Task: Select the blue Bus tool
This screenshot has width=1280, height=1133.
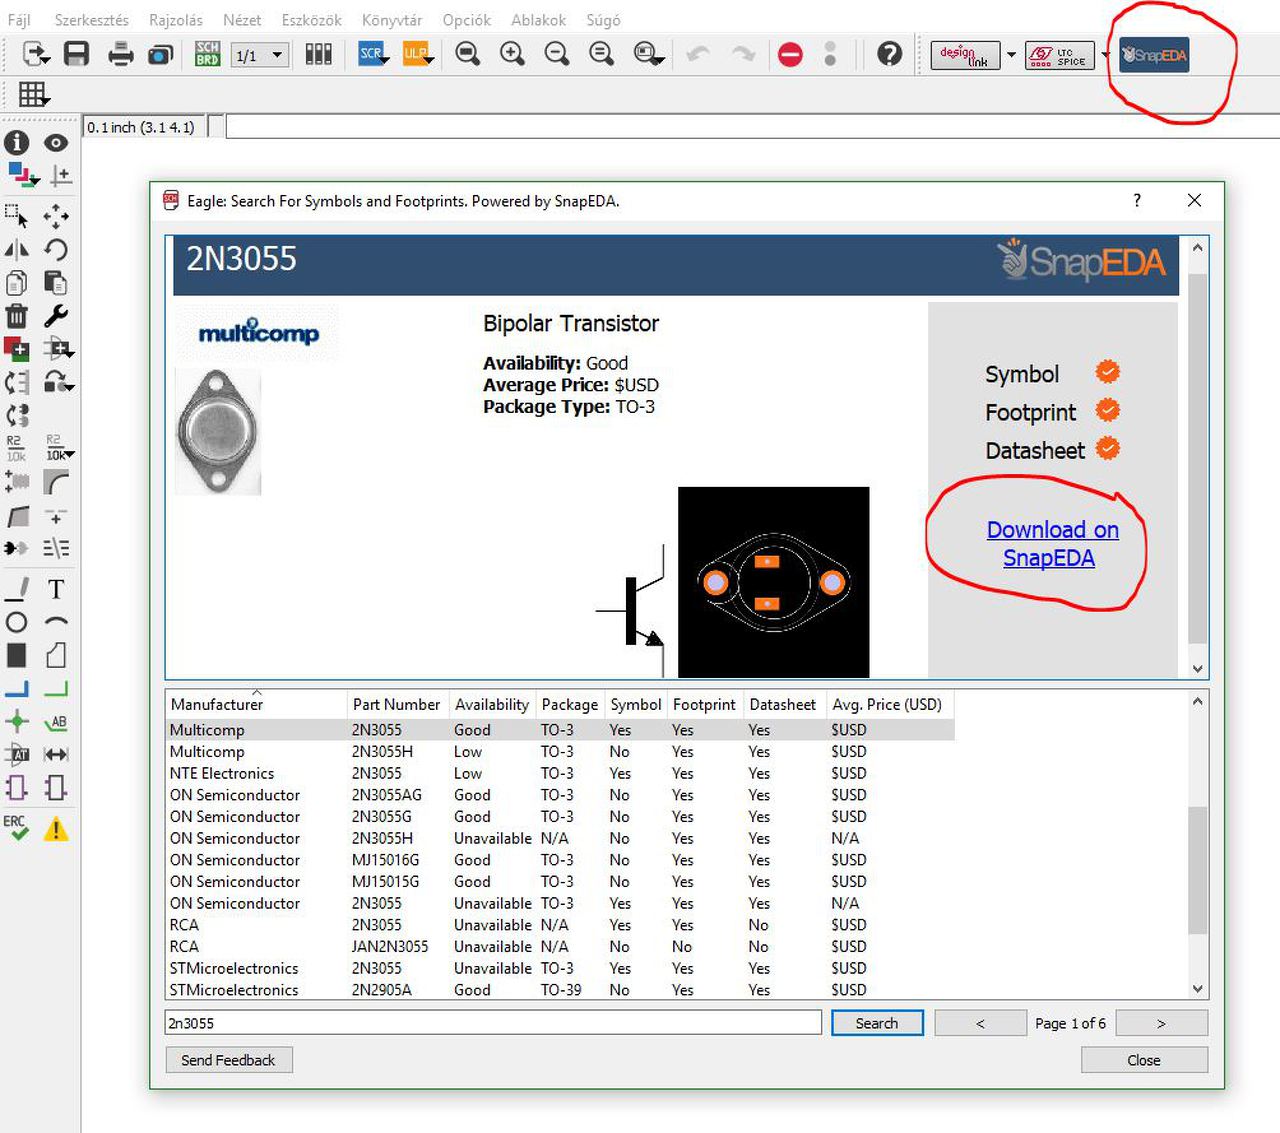Action: [17, 688]
